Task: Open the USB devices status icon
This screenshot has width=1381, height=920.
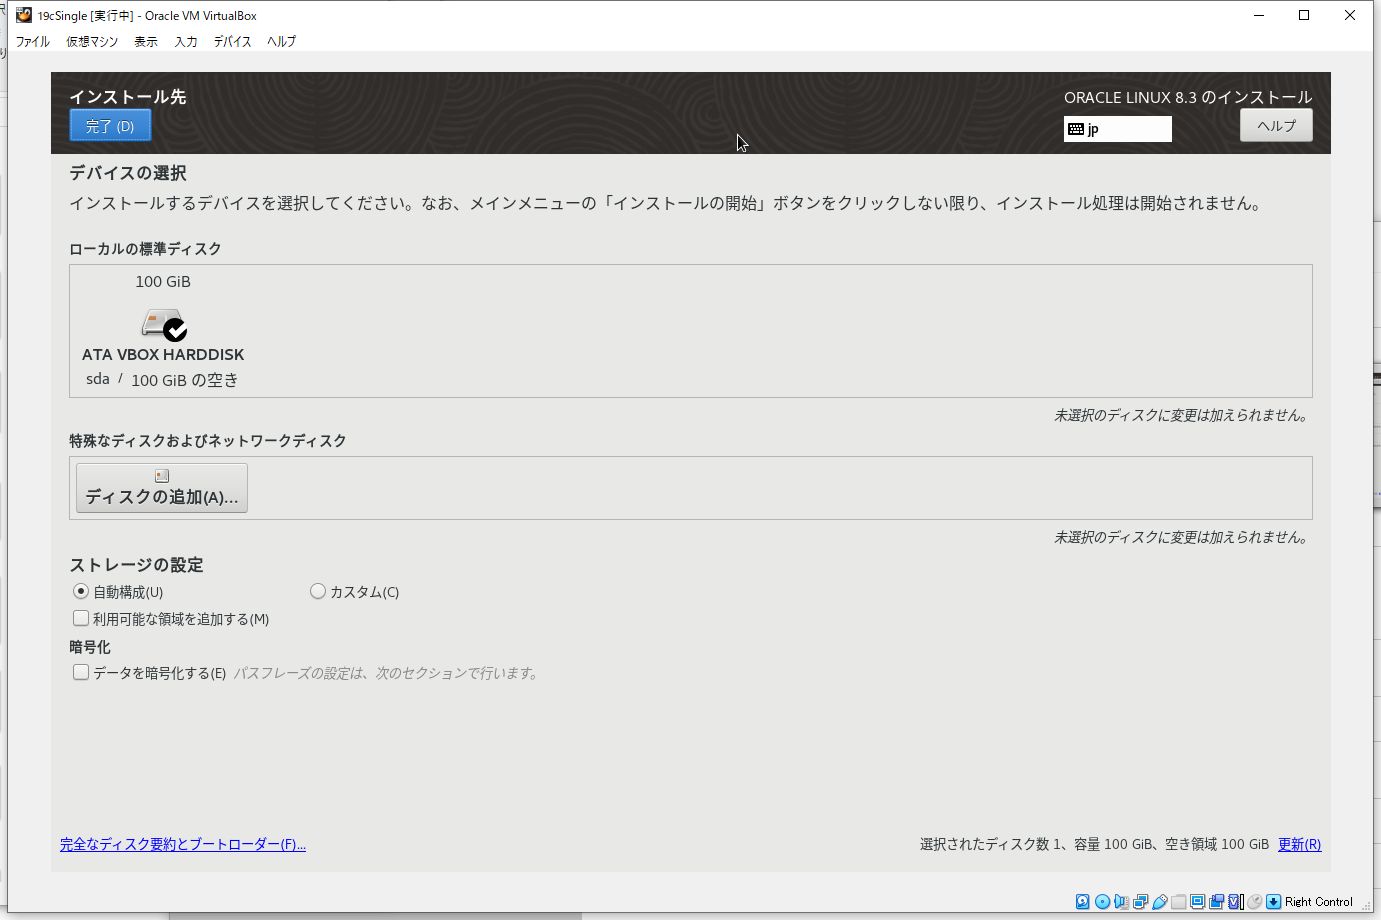Action: click(1159, 901)
